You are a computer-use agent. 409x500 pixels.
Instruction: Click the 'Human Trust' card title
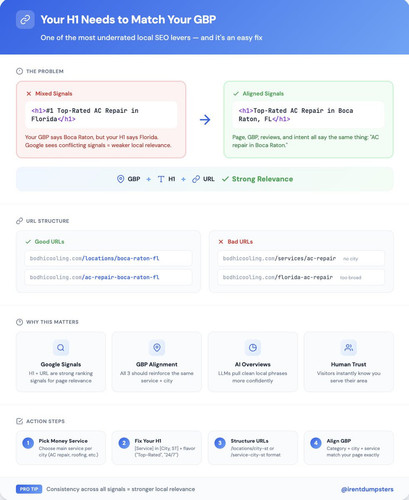click(349, 364)
